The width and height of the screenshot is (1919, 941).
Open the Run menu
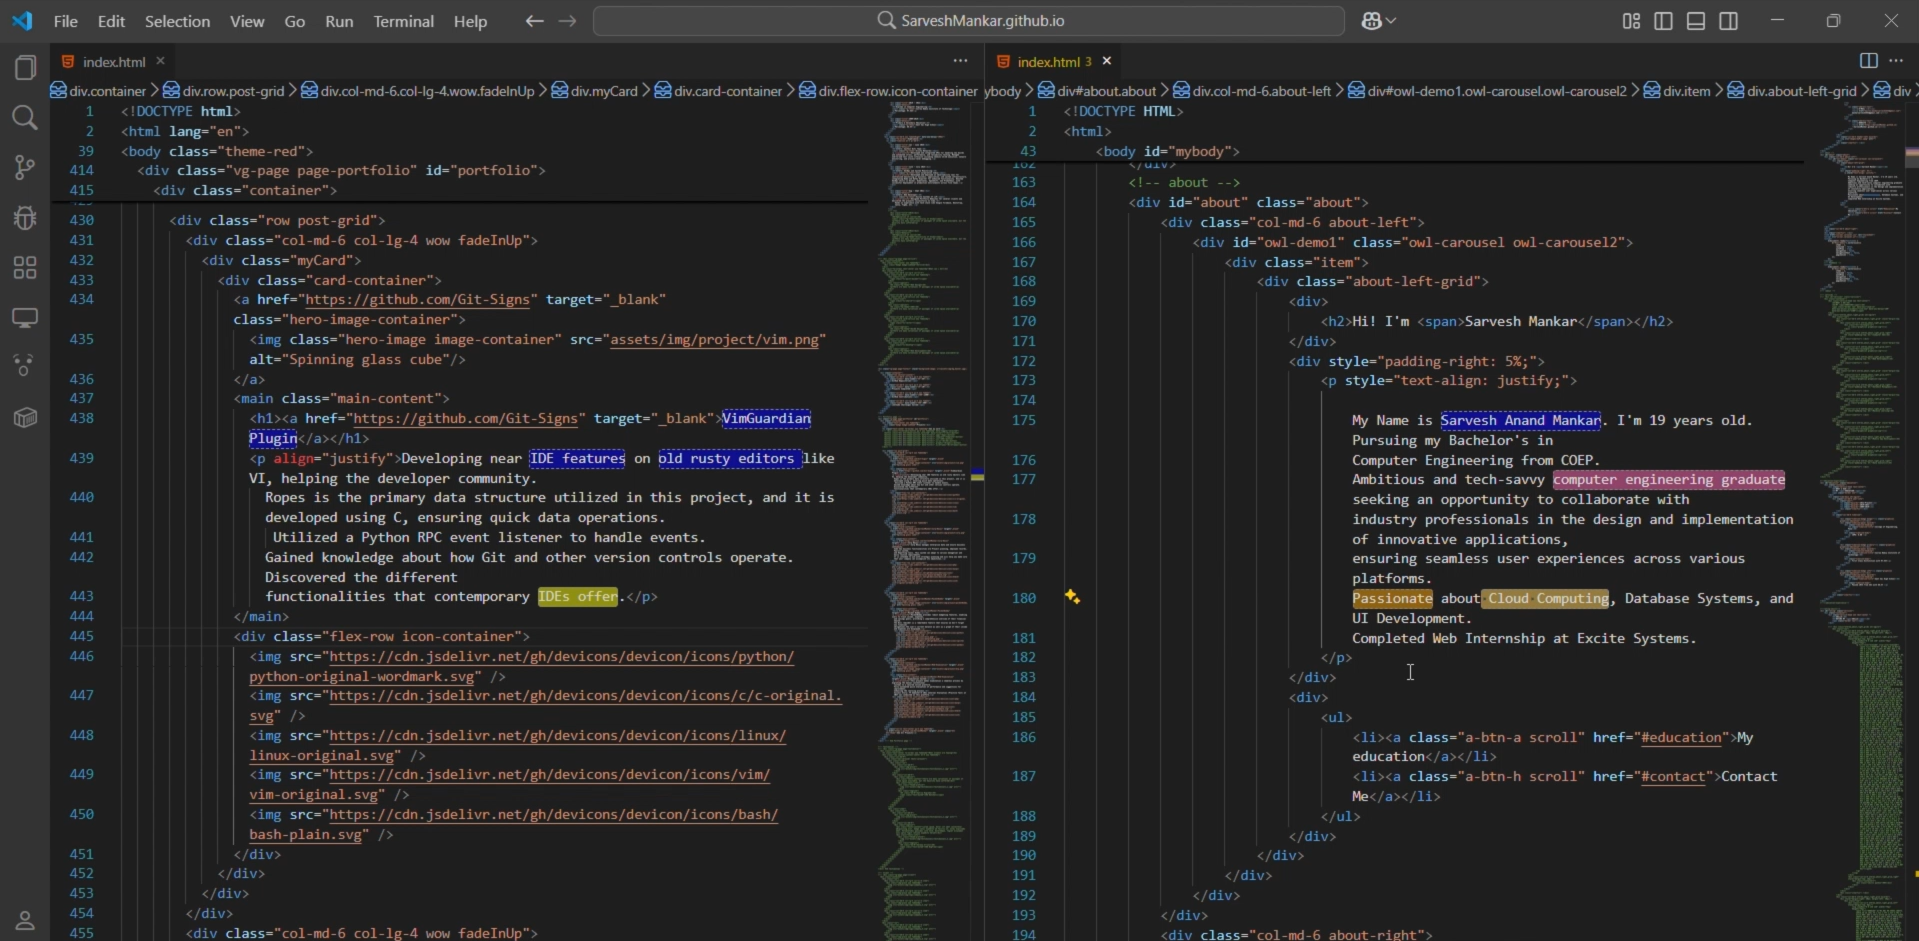point(339,21)
